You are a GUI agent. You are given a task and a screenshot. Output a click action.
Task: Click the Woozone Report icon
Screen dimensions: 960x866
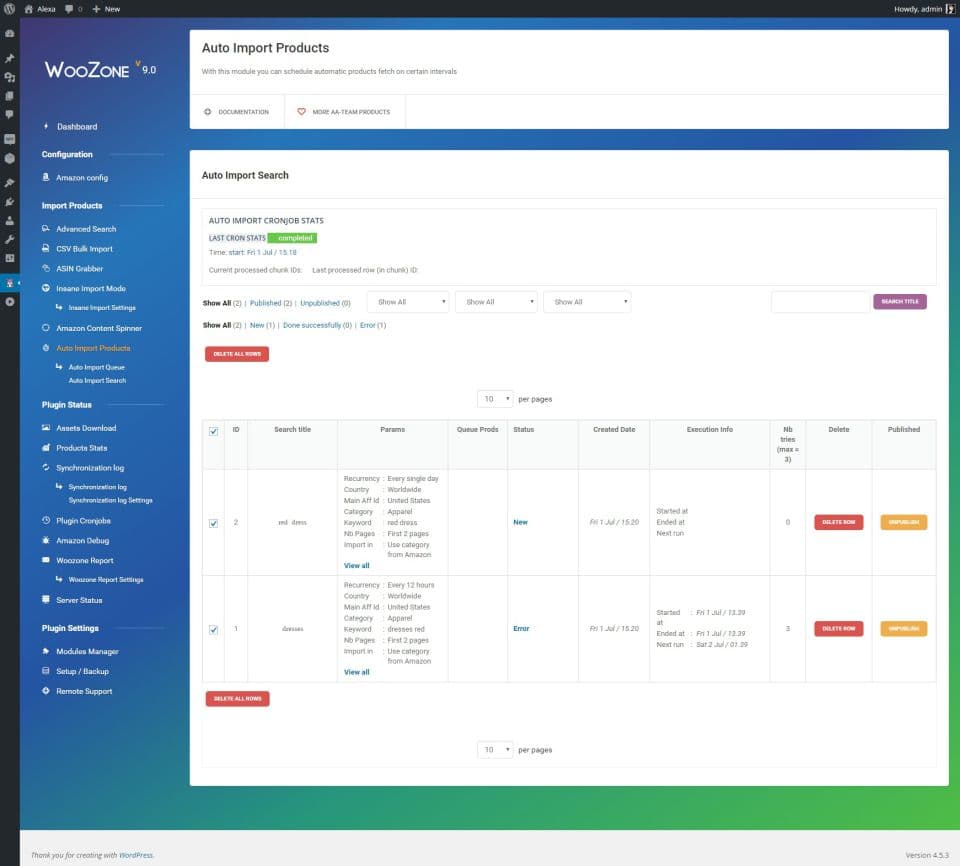point(46,560)
